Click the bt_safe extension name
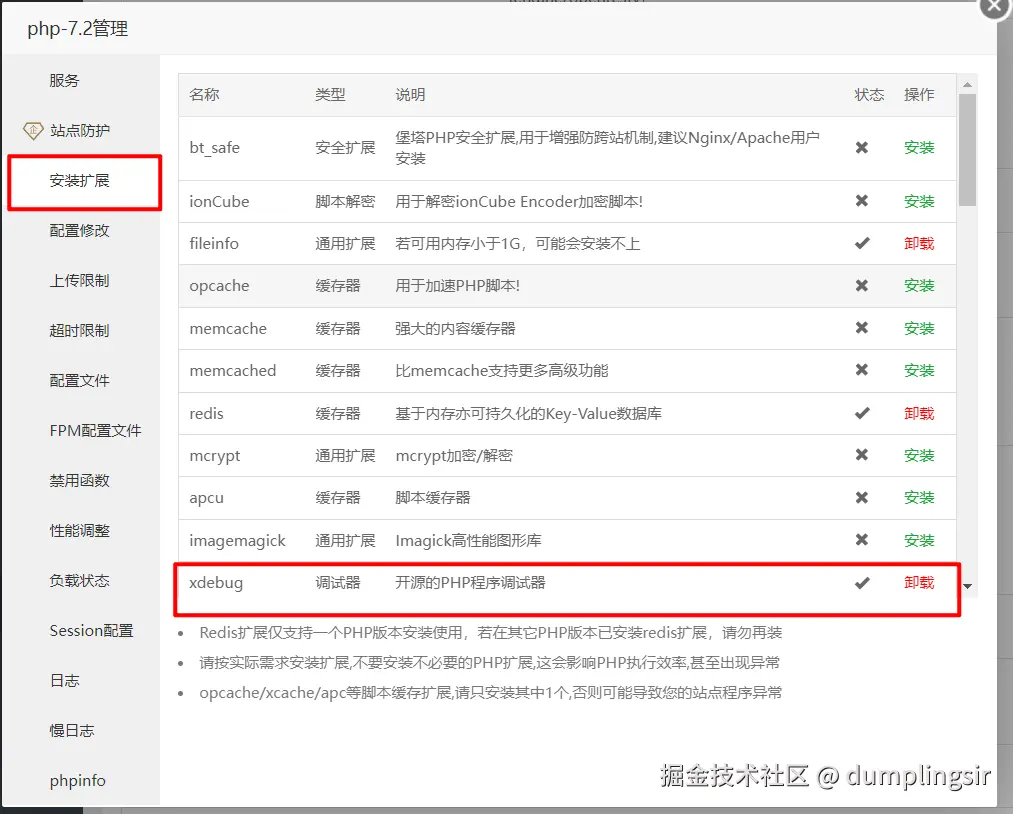This screenshot has width=1013, height=814. tap(214, 148)
